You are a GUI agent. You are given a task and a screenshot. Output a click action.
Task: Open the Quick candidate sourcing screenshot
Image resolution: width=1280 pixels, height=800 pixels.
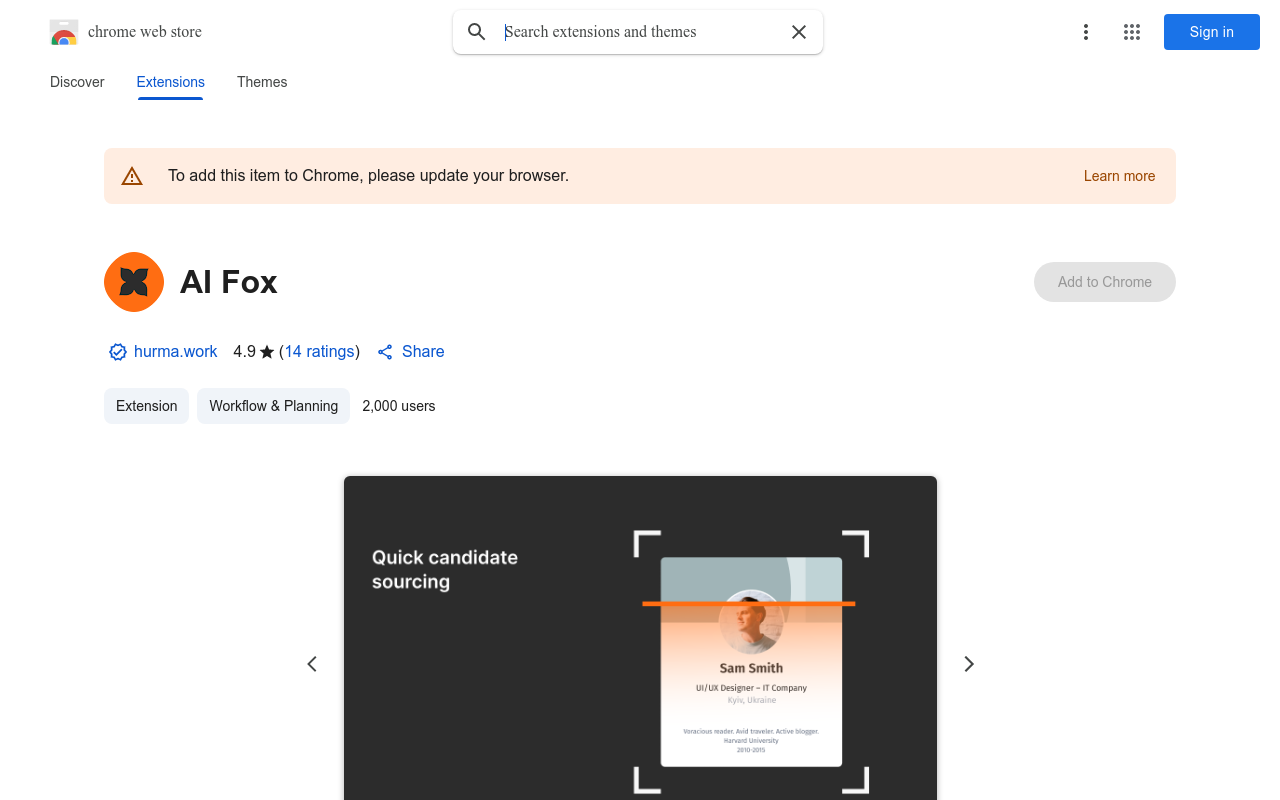(640, 638)
